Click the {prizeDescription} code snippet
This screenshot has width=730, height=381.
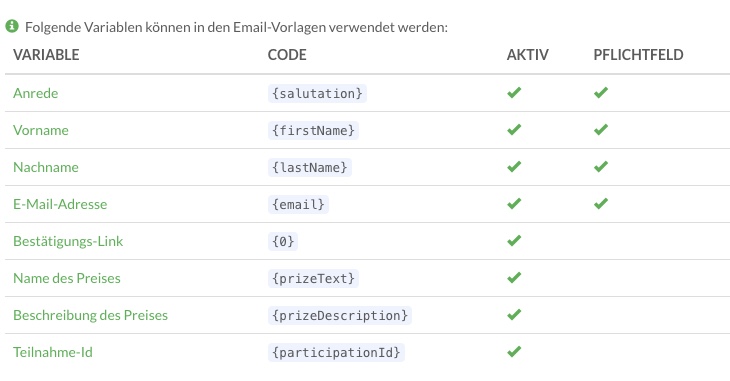[x=339, y=315]
